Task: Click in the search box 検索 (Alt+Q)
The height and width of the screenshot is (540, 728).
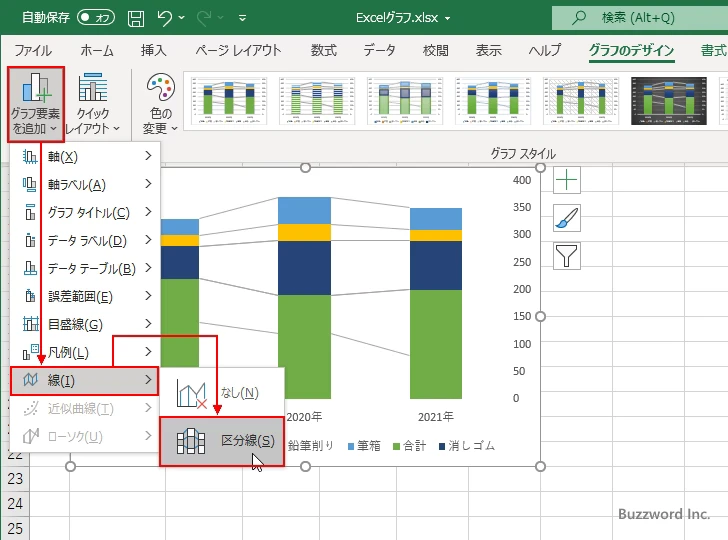Action: pos(640,18)
